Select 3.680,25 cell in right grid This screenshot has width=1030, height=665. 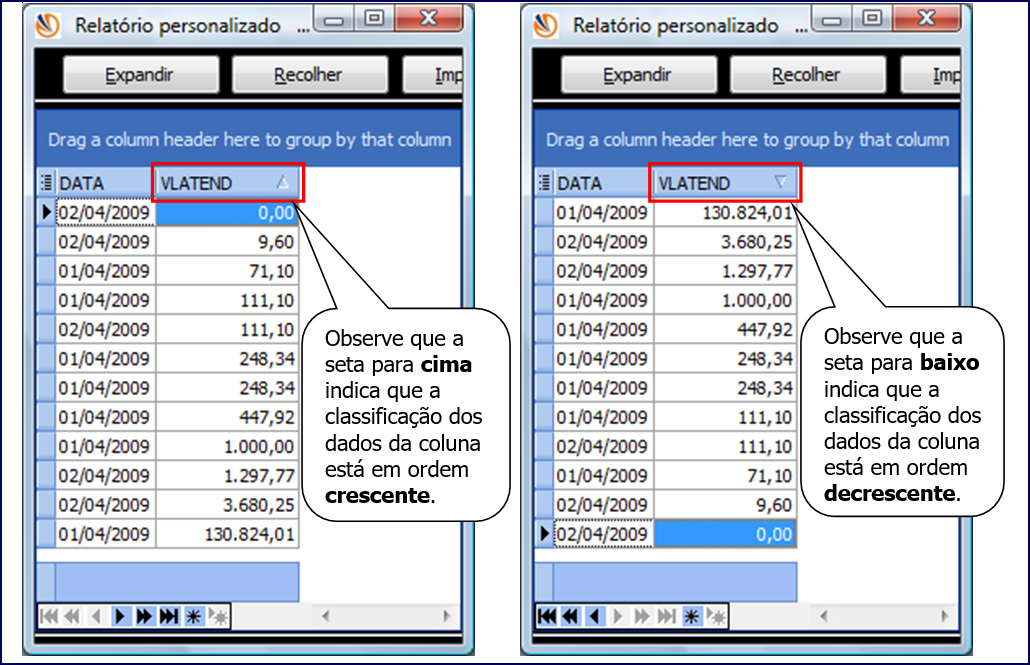725,242
